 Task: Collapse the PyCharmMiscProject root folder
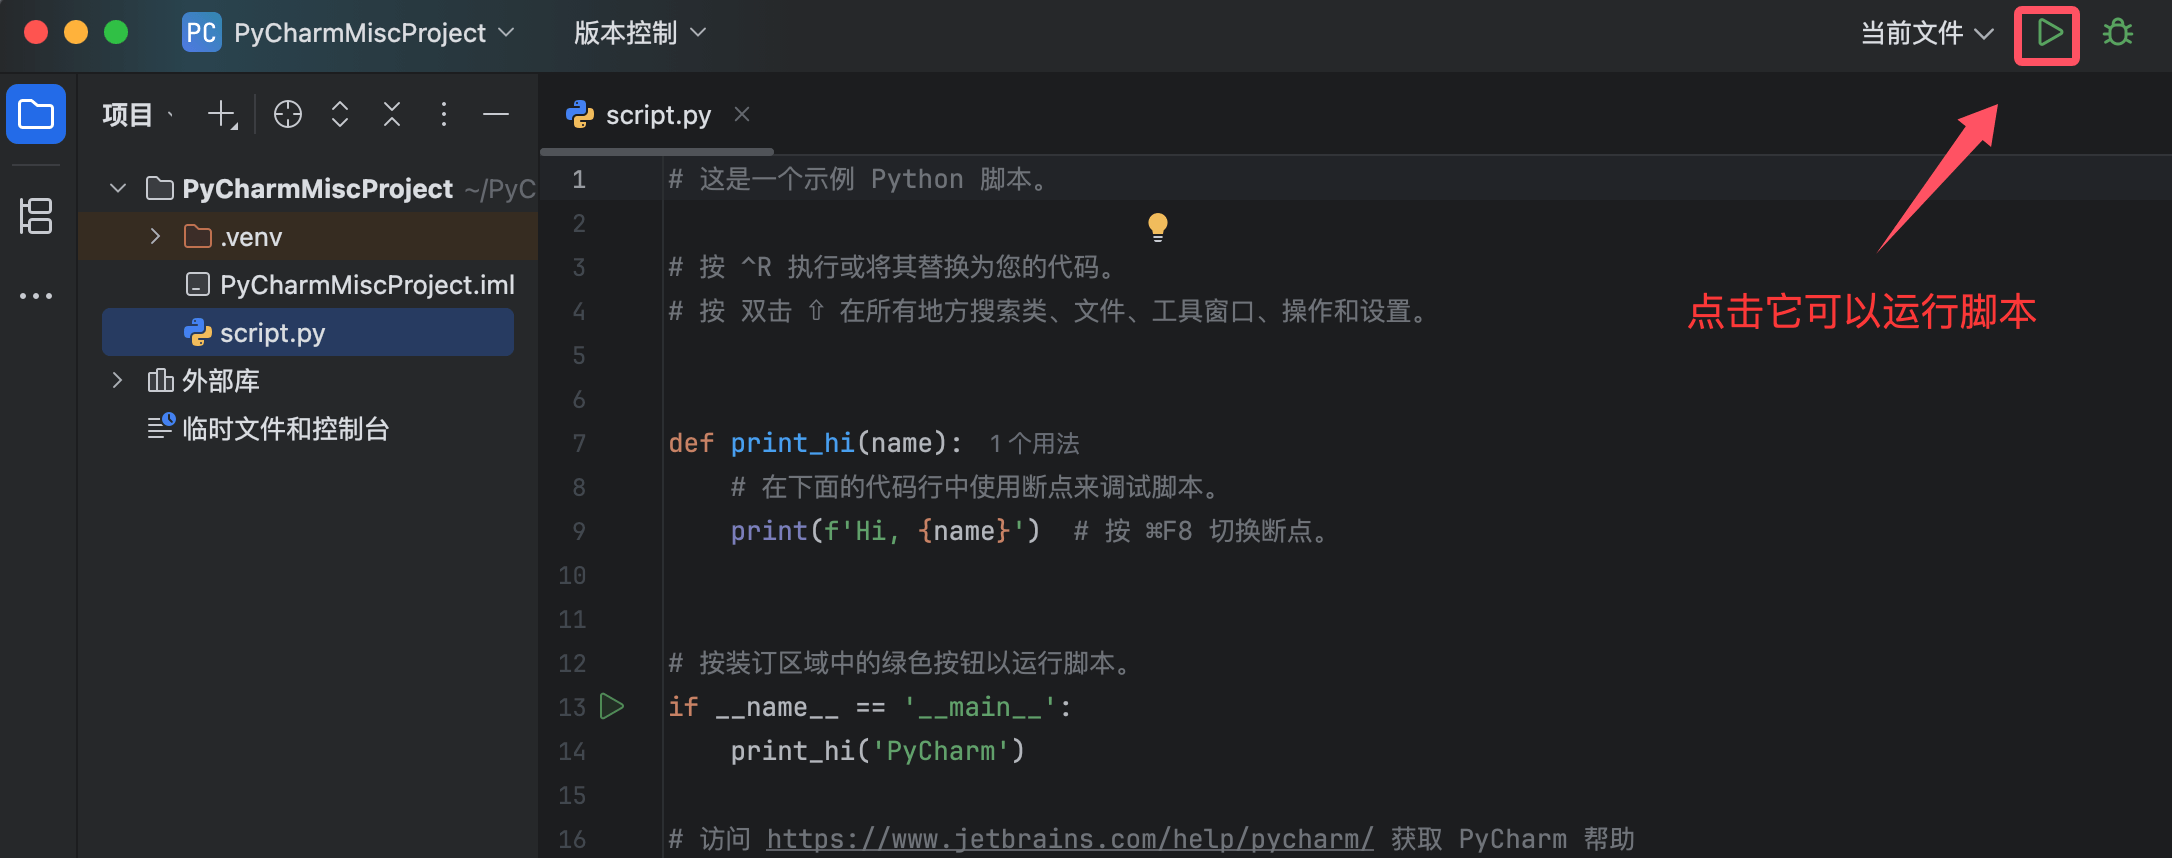pyautogui.click(x=118, y=189)
